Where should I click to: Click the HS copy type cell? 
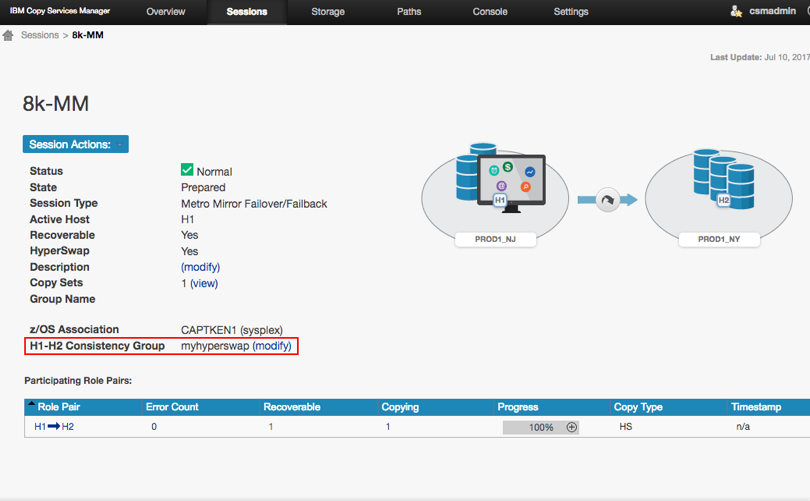(x=626, y=427)
